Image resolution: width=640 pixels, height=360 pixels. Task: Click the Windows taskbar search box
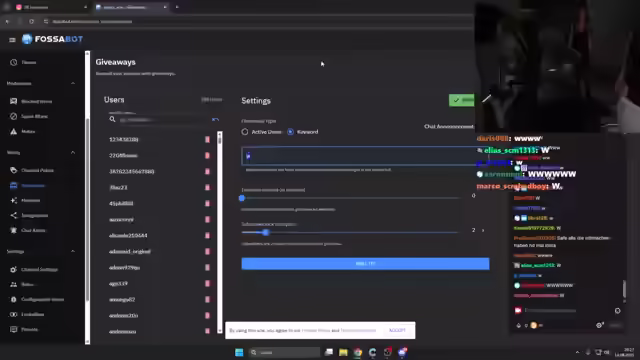point(284,352)
